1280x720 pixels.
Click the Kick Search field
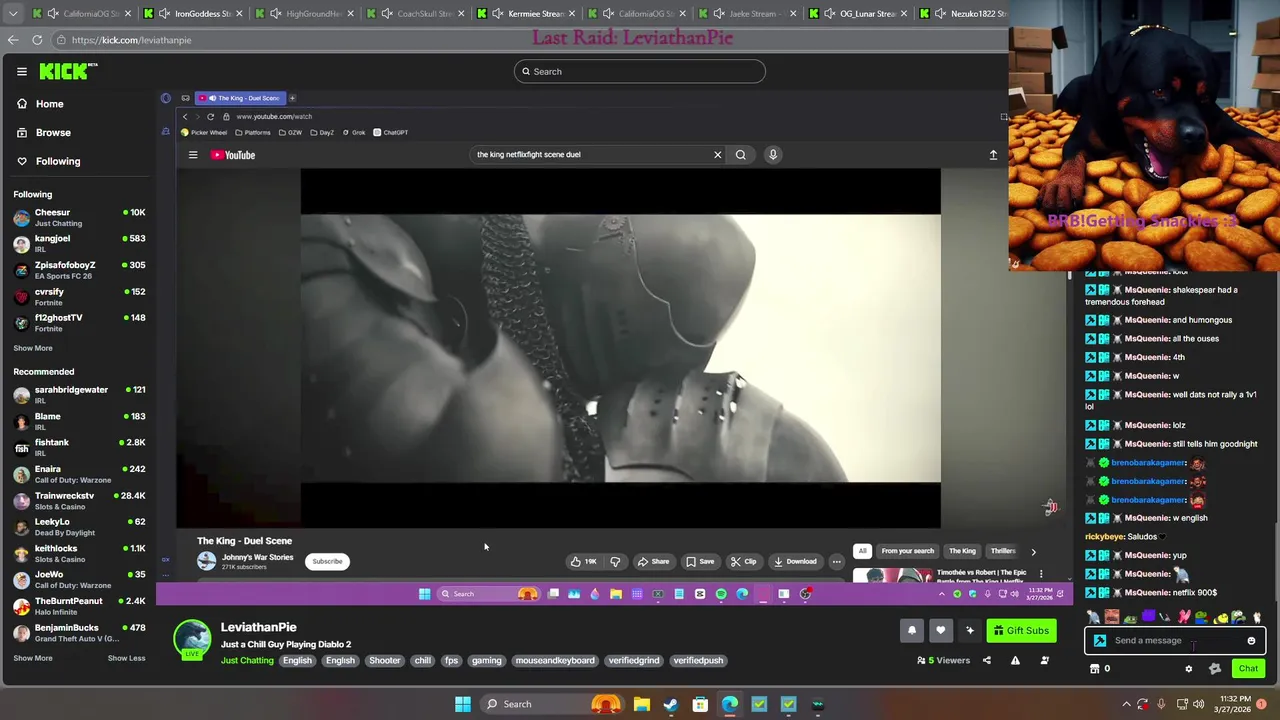(640, 71)
